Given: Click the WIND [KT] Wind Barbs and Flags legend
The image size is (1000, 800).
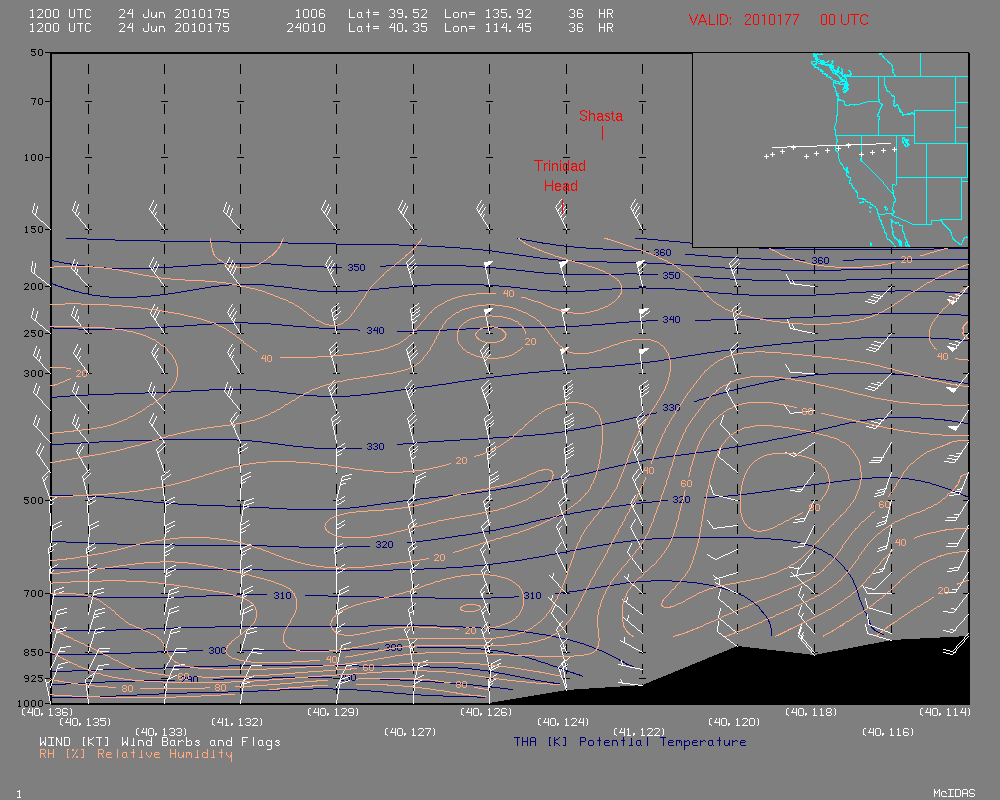Looking at the screenshot, I should [x=159, y=742].
